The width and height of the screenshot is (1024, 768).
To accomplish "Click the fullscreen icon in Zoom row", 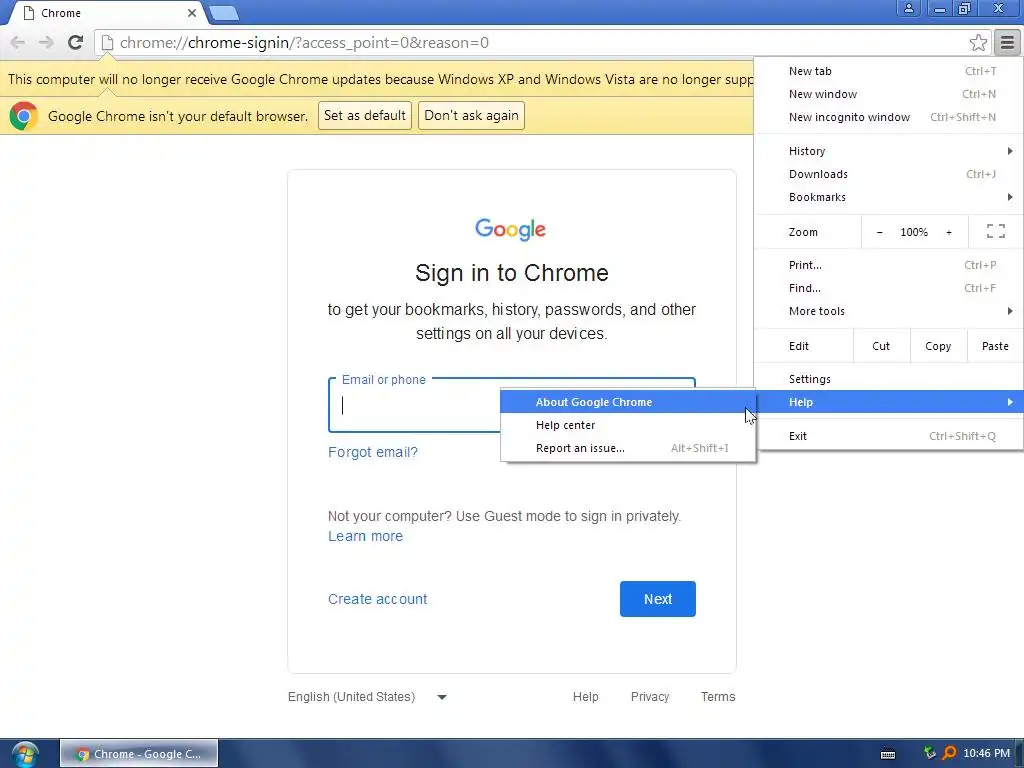I will [x=995, y=231].
